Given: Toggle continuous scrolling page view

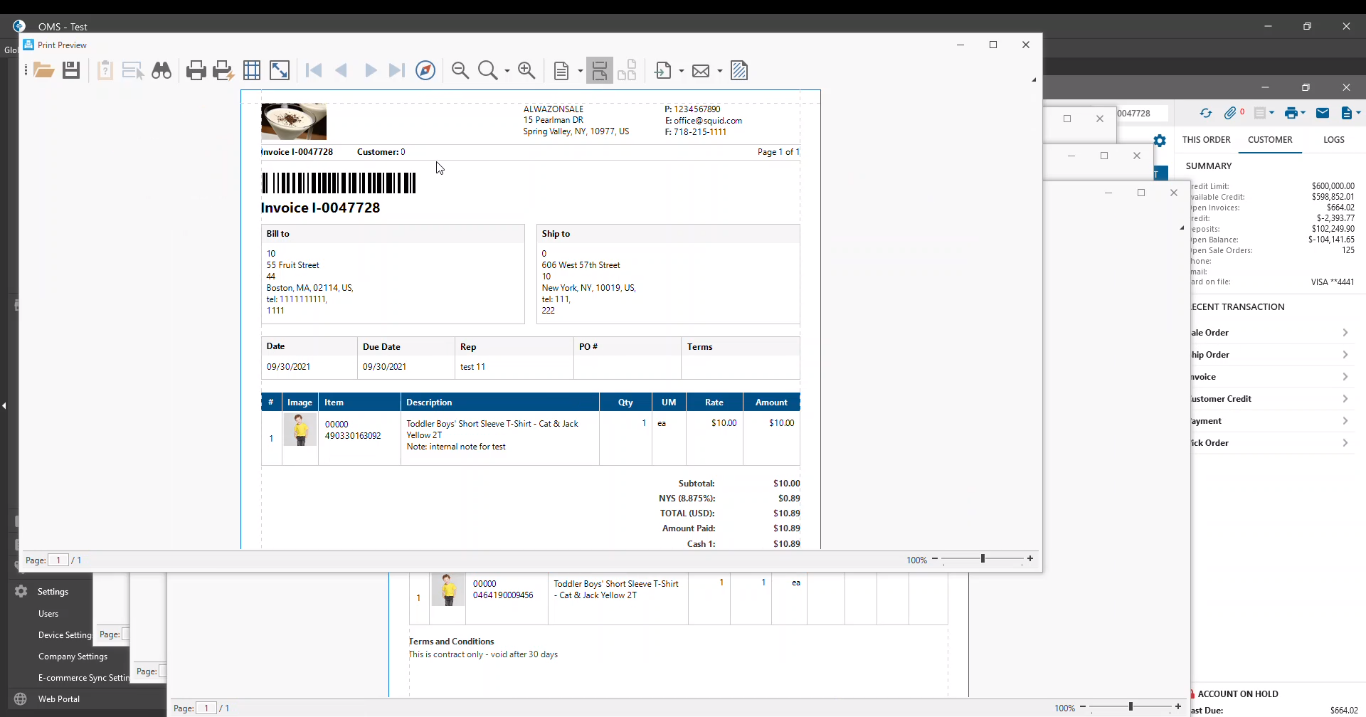Looking at the screenshot, I should [x=599, y=70].
